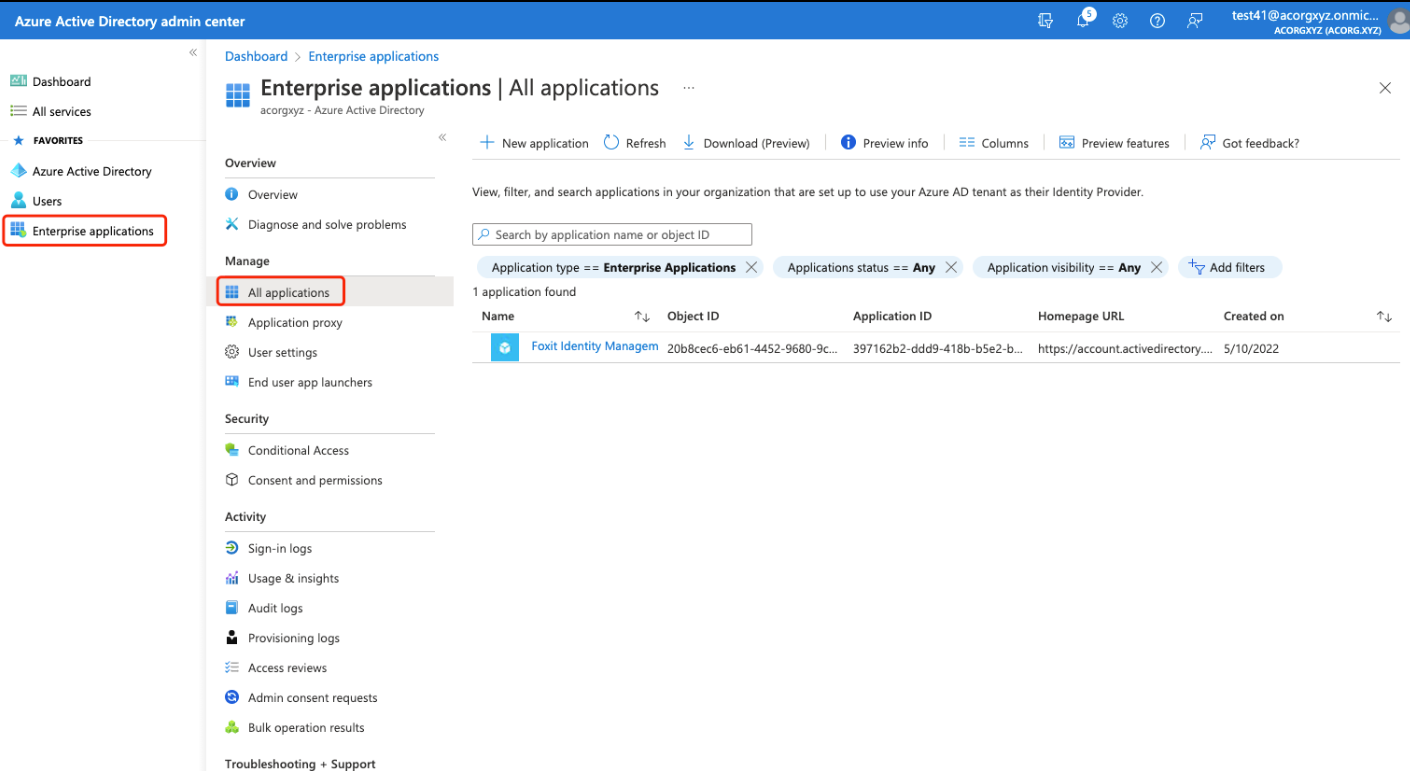Open Preview features

[x=1114, y=143]
